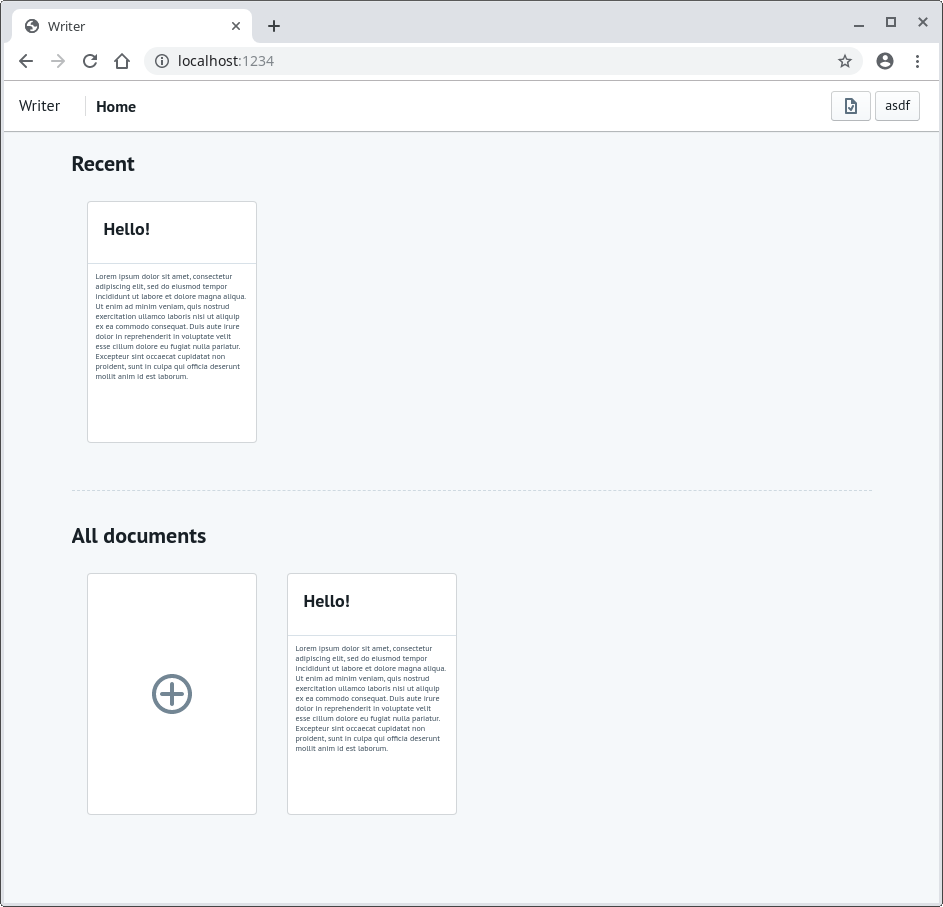943x907 pixels.
Task: Open the browser profile avatar
Action: (x=885, y=61)
